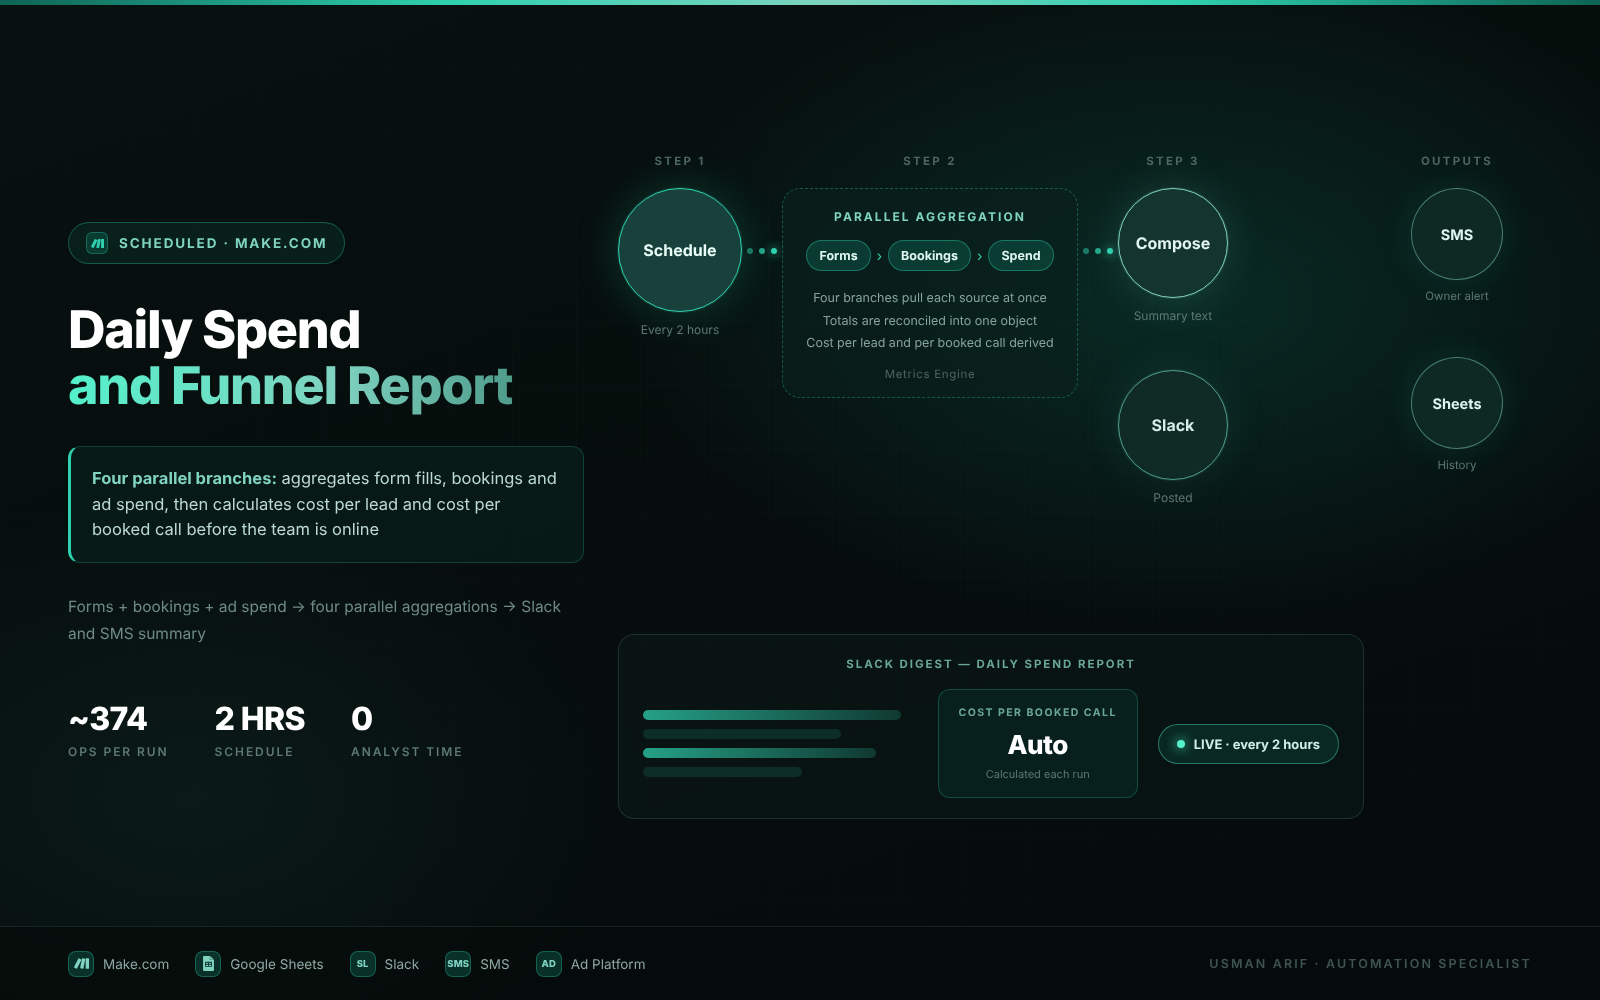This screenshot has width=1600, height=1000.
Task: Click the Bookings pill
Action: 929,256
